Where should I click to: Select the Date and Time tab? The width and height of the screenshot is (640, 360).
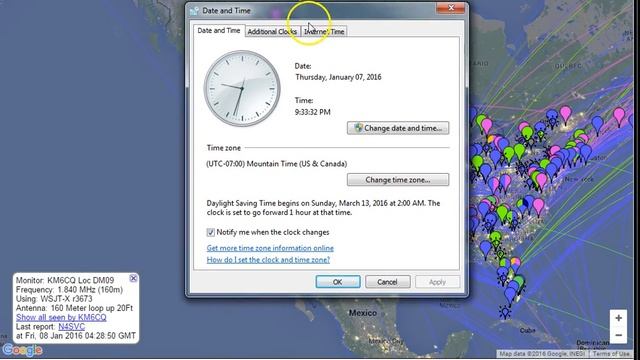click(219, 31)
